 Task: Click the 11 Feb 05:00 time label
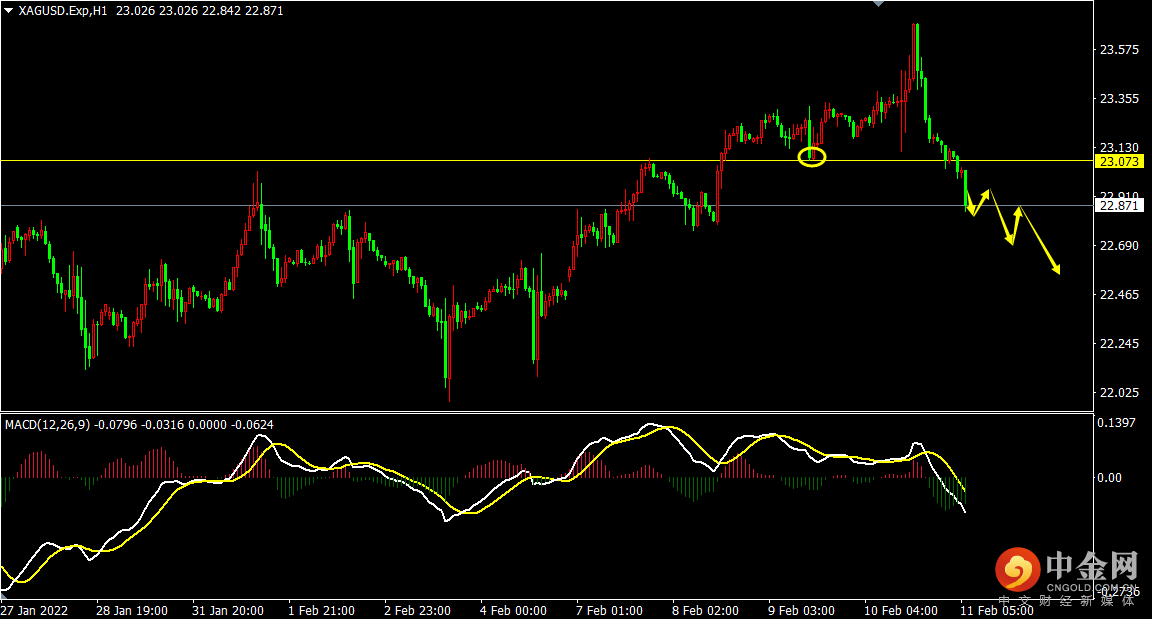click(x=996, y=611)
